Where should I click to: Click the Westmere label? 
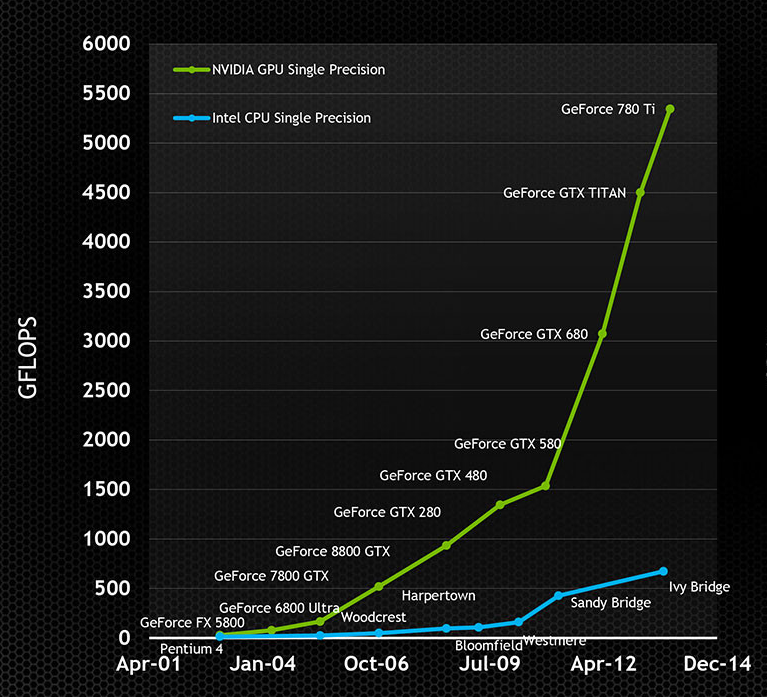(554, 640)
